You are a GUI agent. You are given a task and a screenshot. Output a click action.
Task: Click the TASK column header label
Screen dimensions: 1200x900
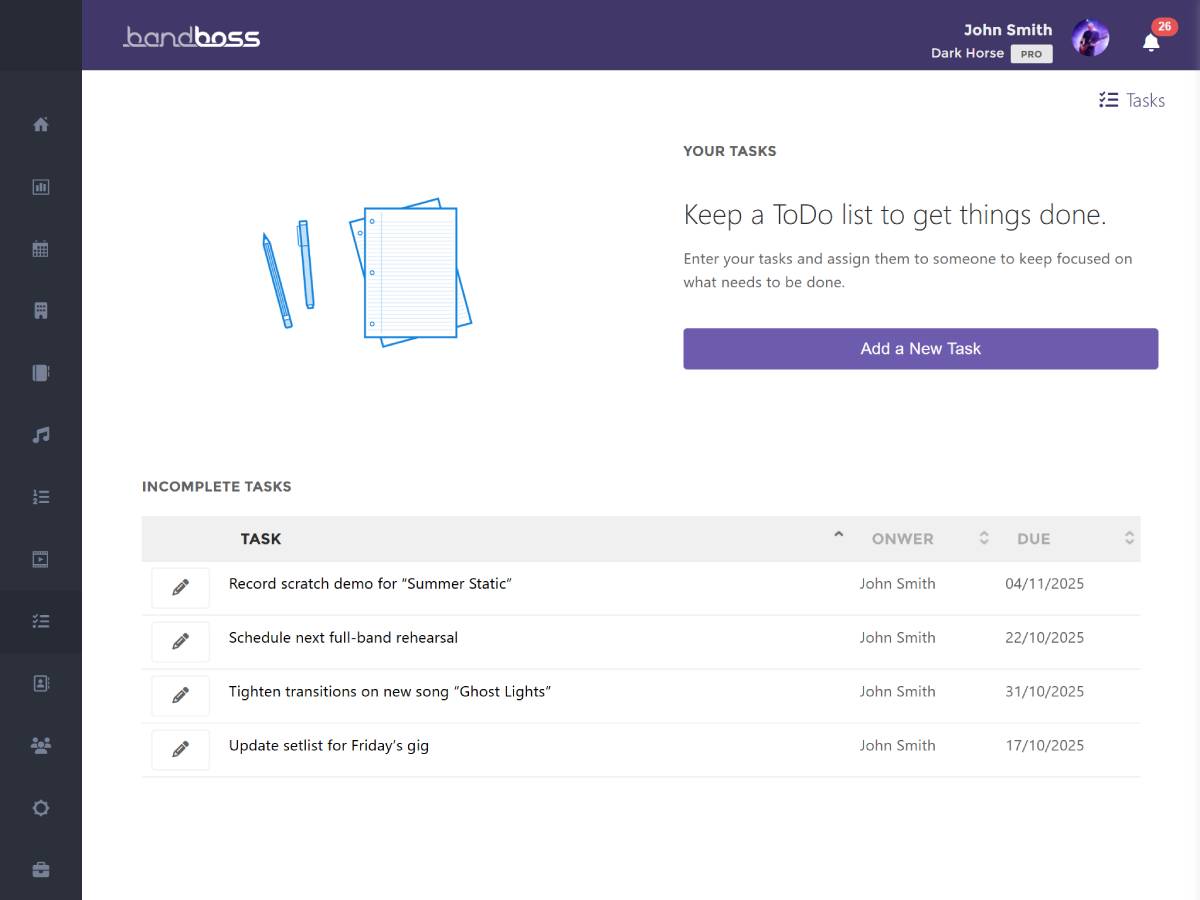pos(261,539)
